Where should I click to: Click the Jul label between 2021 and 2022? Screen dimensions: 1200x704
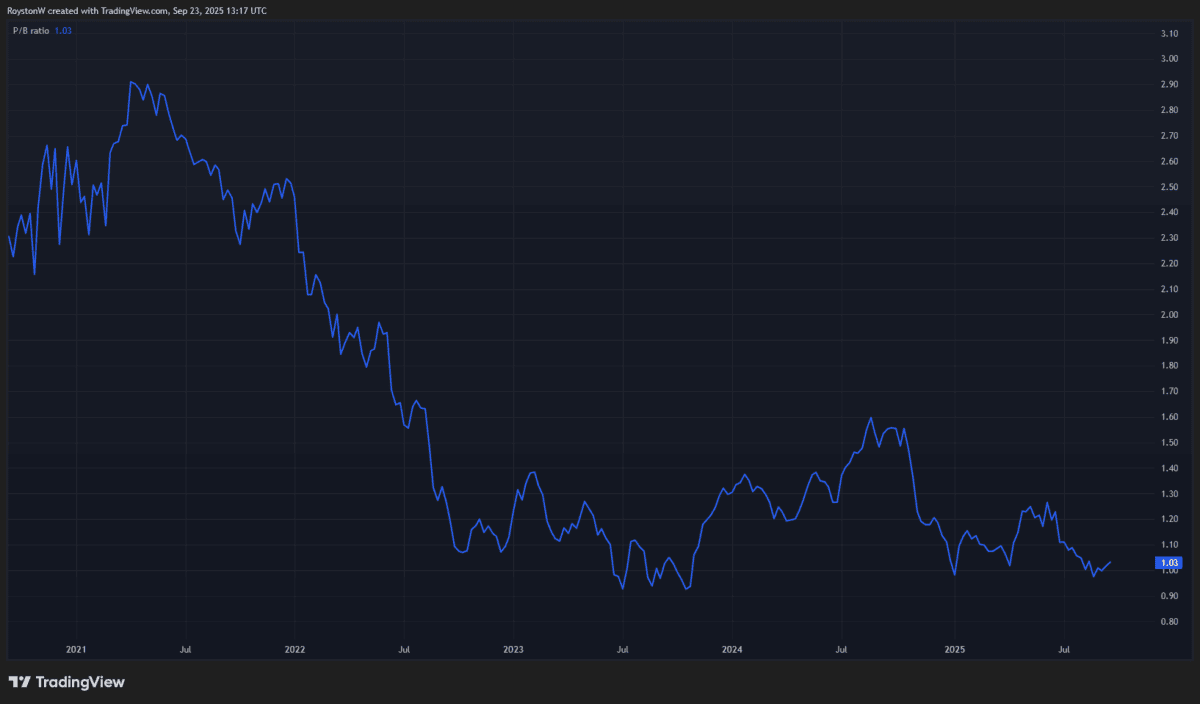pyautogui.click(x=186, y=649)
